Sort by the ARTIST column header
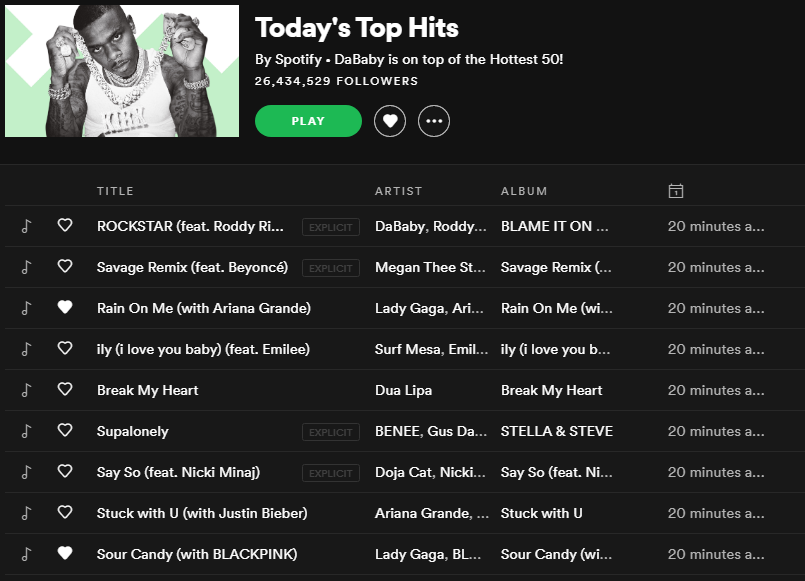805x581 pixels. [398, 191]
